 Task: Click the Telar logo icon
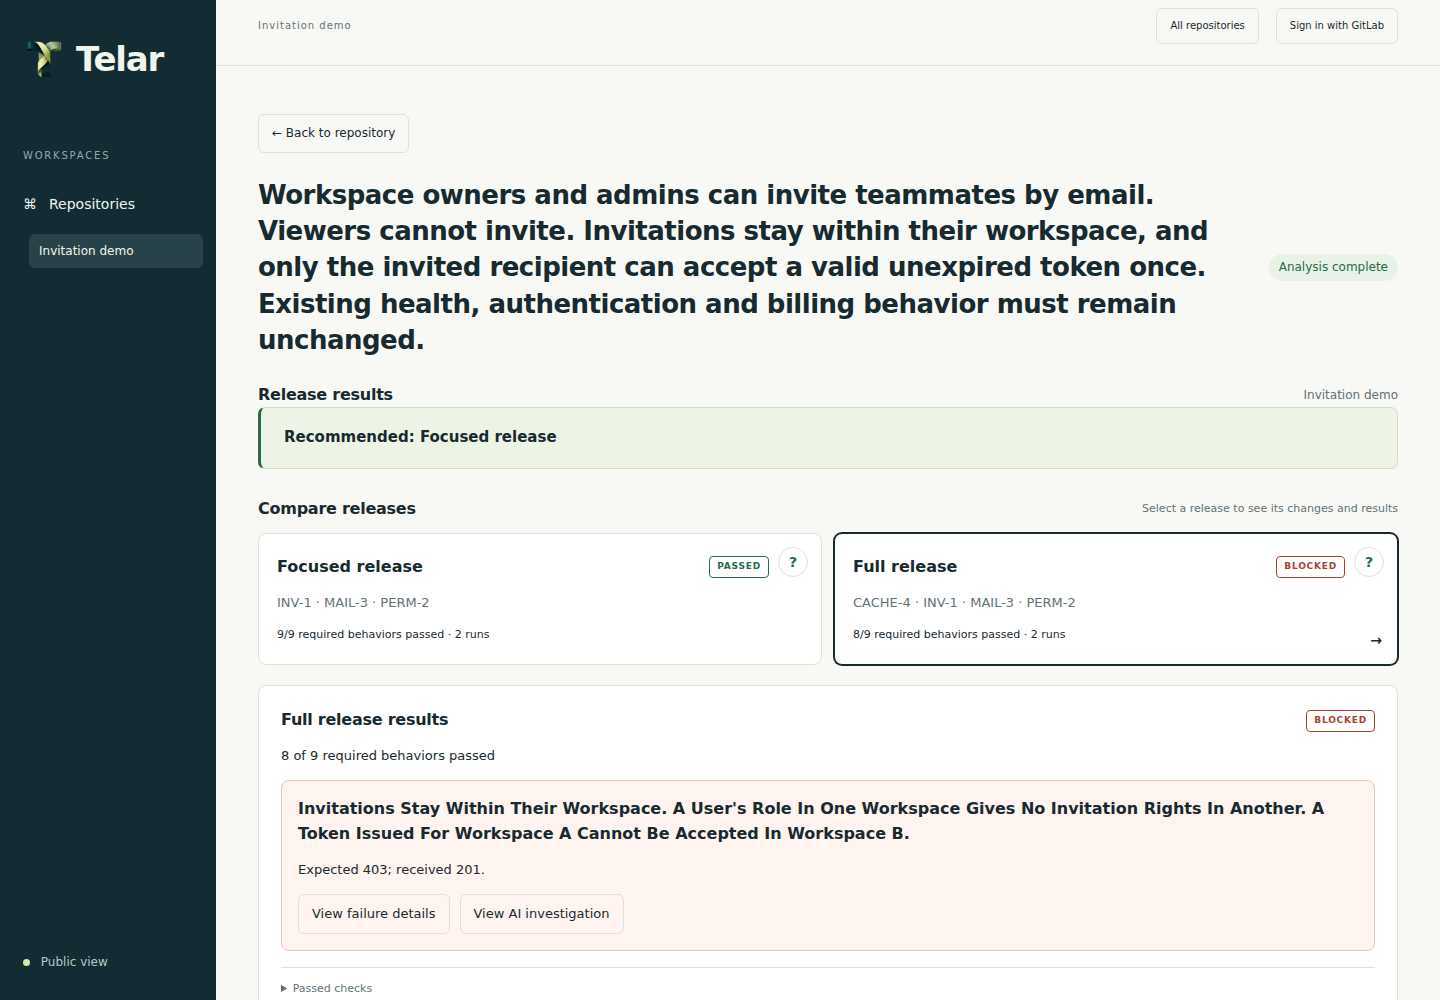pos(44,59)
